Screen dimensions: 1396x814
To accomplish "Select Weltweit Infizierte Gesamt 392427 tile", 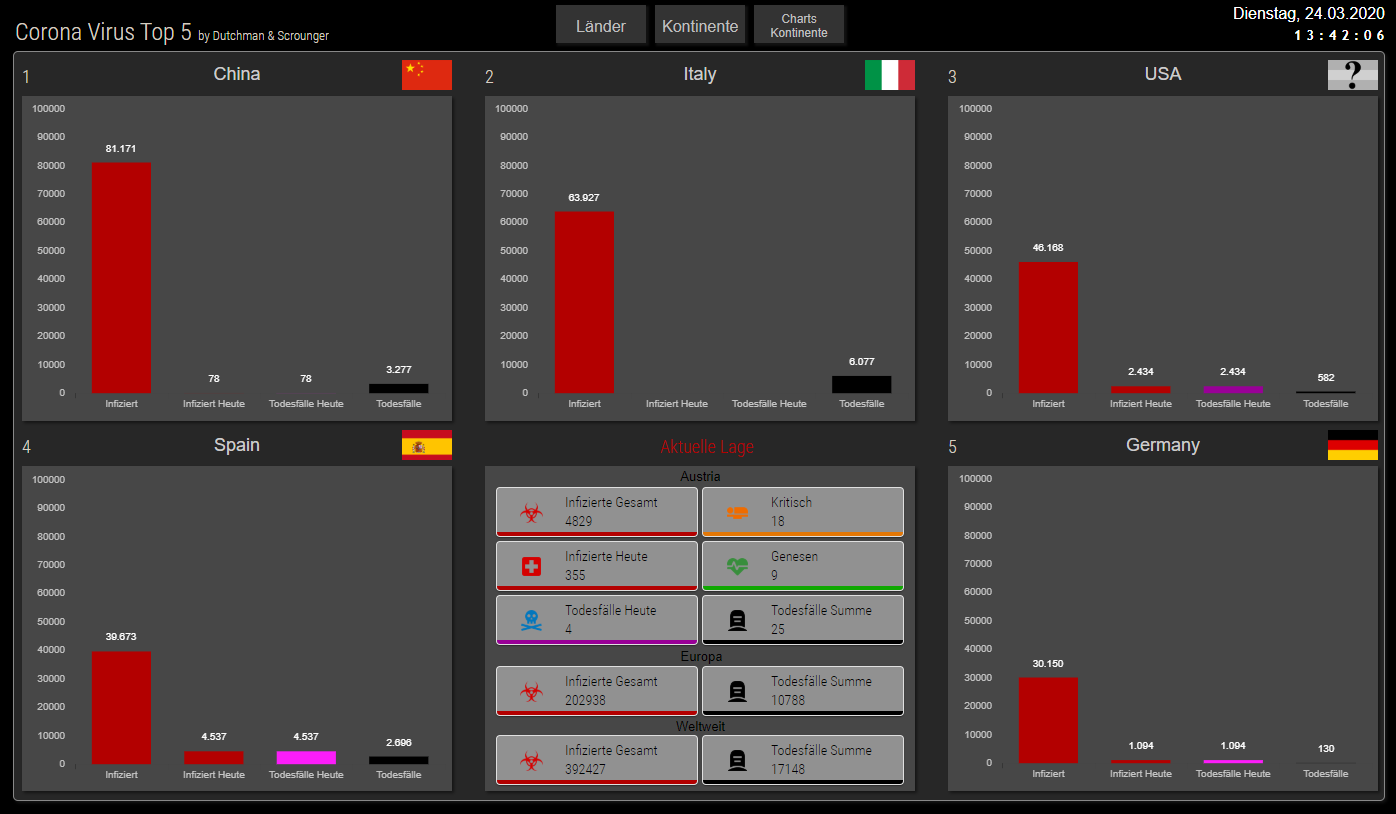I will pyautogui.click(x=597, y=760).
